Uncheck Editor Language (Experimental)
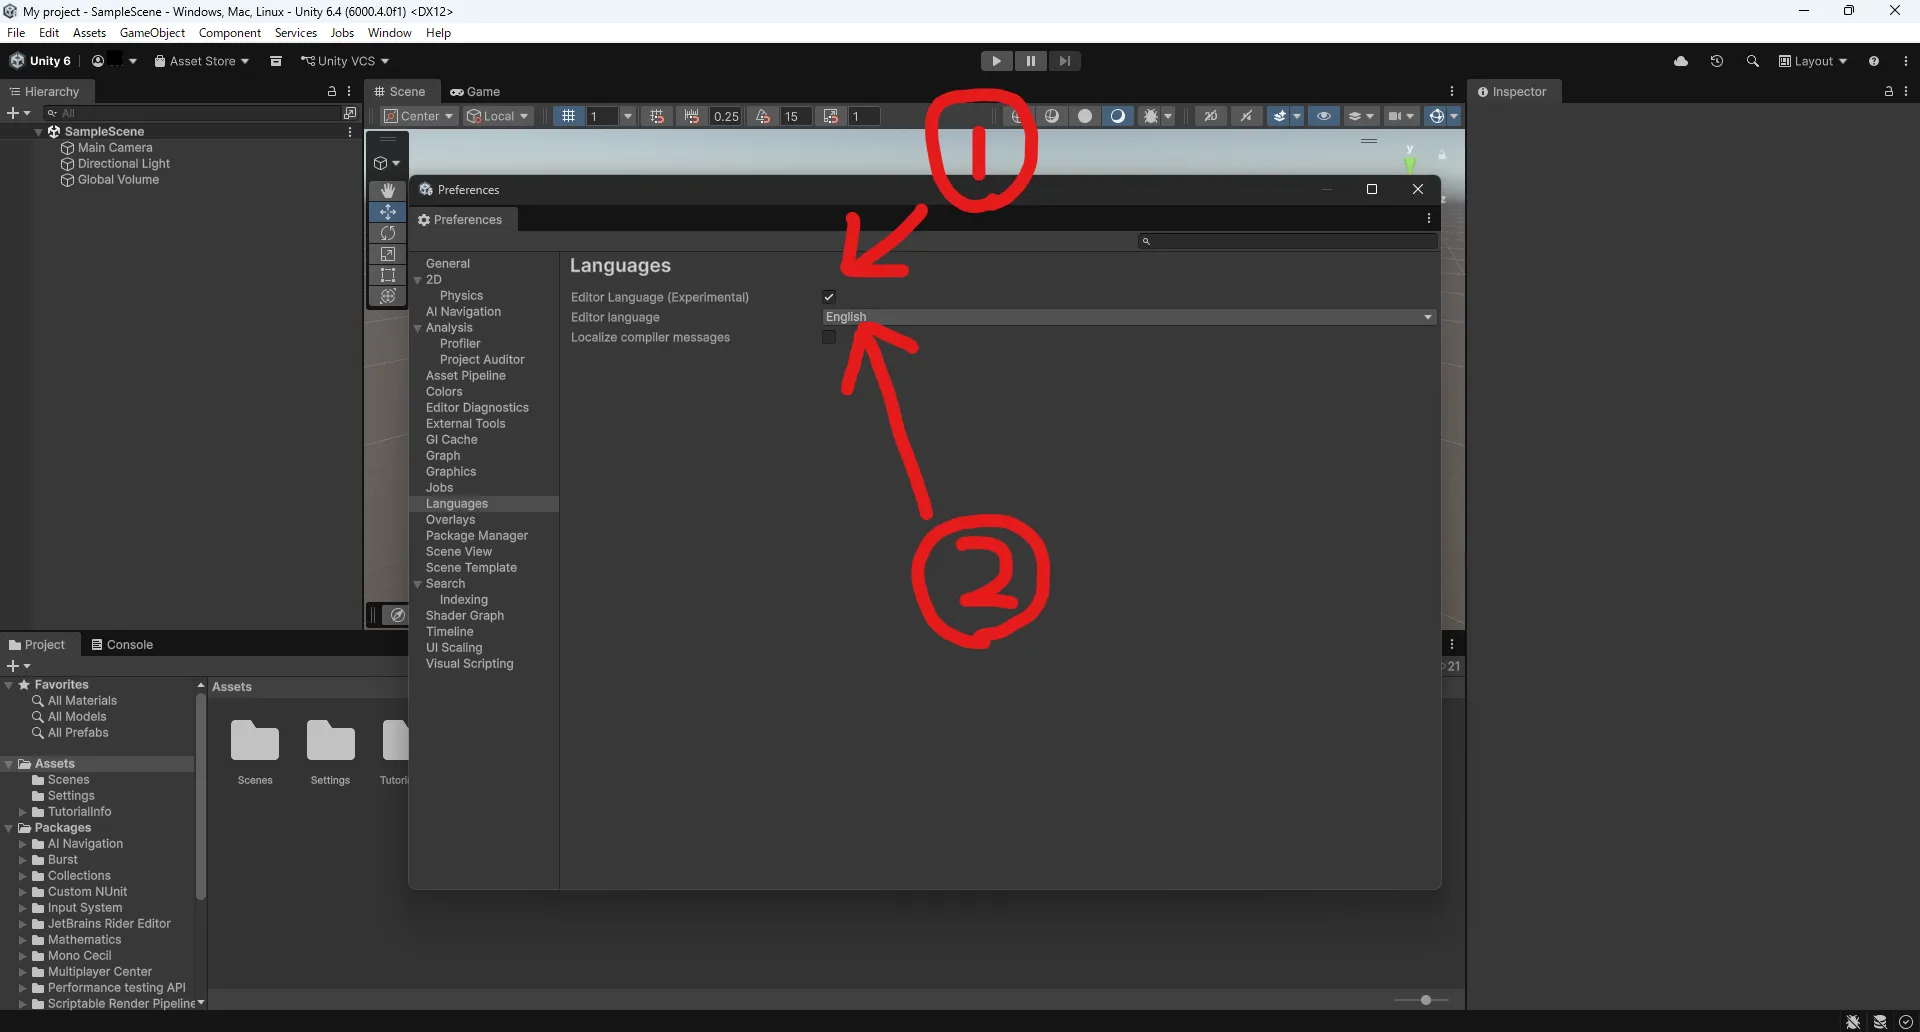The image size is (1920, 1032). 828,296
